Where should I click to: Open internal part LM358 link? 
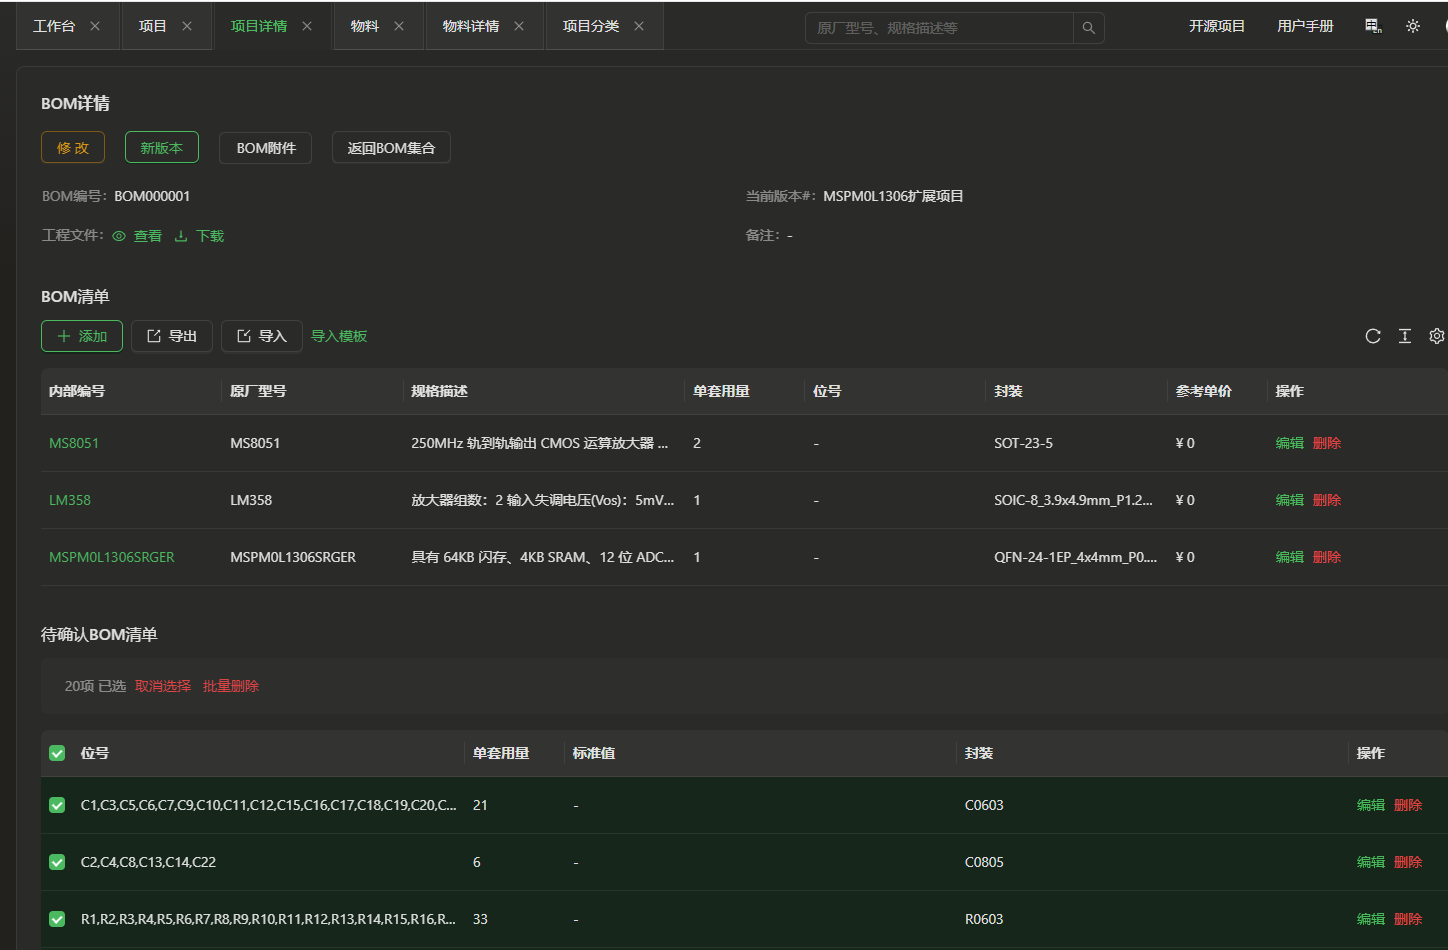tap(70, 500)
